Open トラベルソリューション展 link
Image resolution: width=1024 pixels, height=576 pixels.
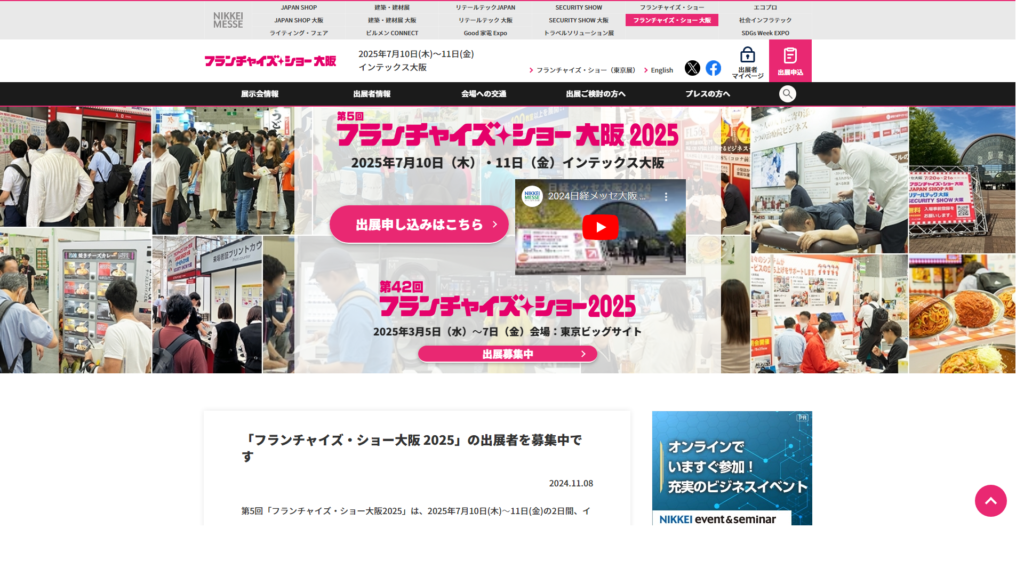coord(579,33)
